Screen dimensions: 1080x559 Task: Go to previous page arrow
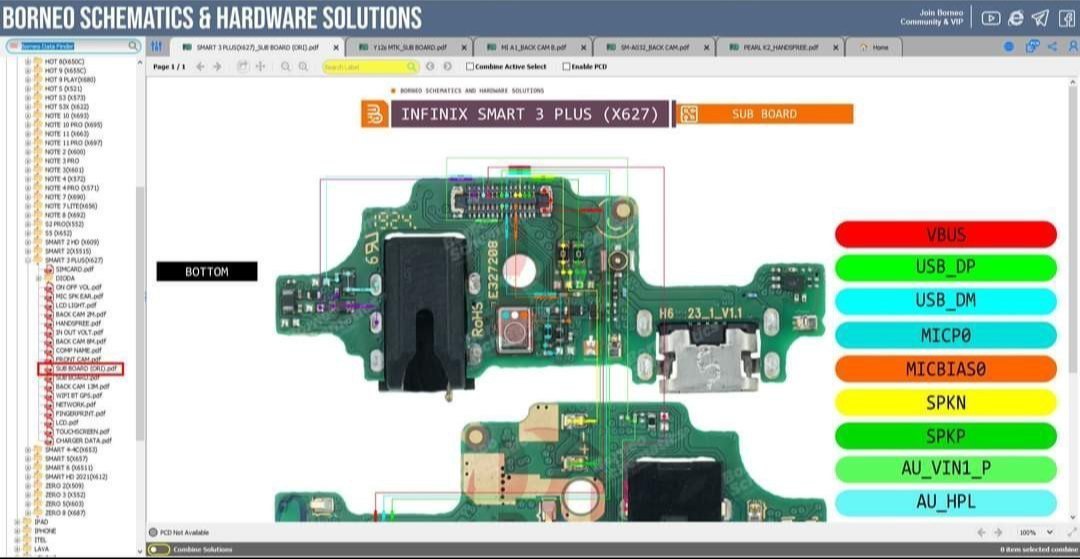click(200, 67)
